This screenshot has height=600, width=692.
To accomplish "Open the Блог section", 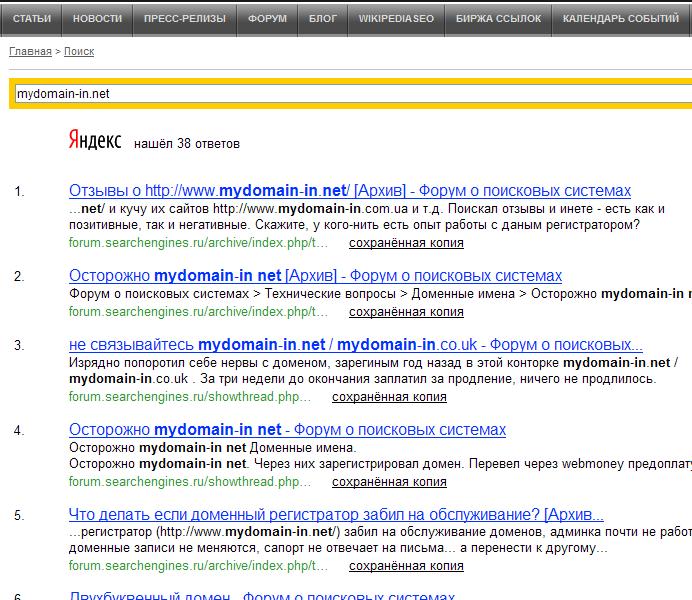I will [x=323, y=19].
